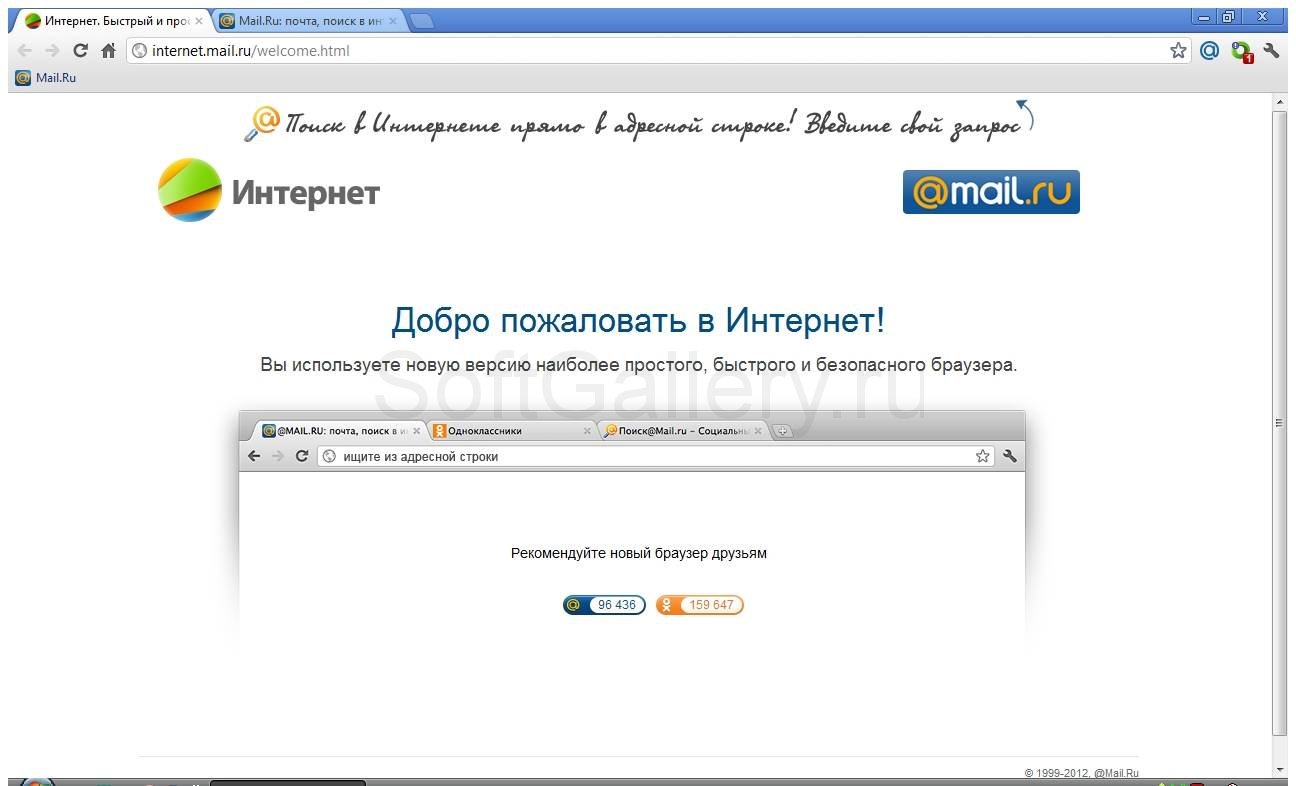
Task: Close the 'Интернет. Быстрый и прос' tab
Action: pyautogui.click(x=199, y=21)
